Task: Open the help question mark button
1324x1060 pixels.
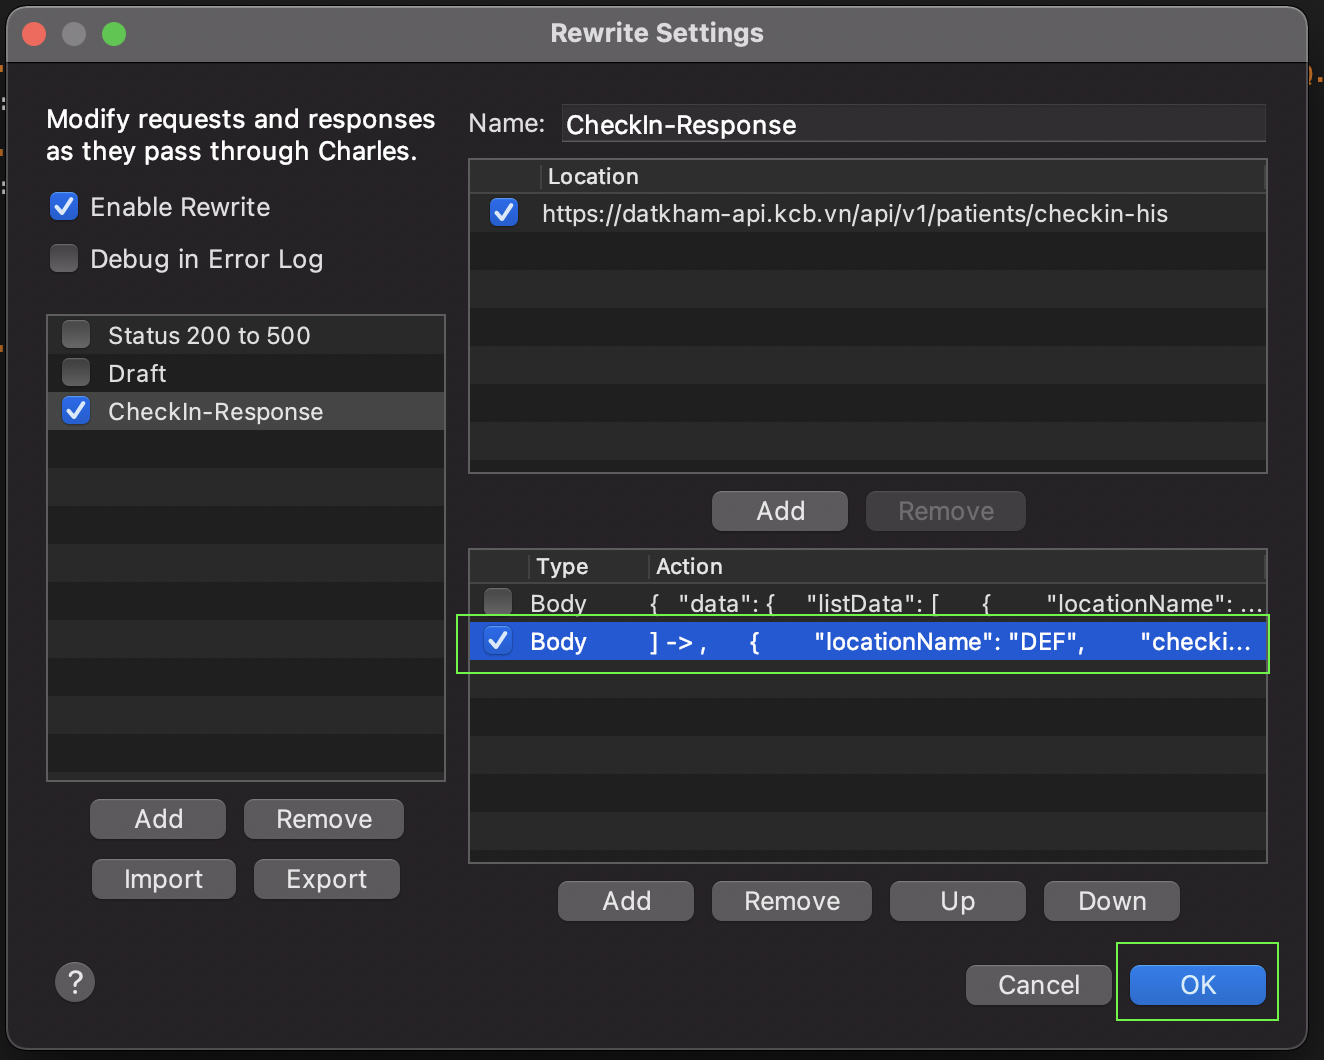Action: [x=75, y=982]
